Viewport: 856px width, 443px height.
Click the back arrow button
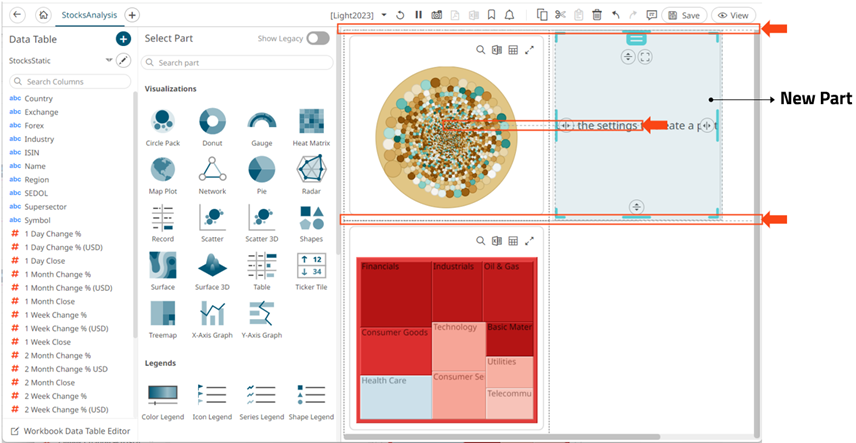pos(17,15)
